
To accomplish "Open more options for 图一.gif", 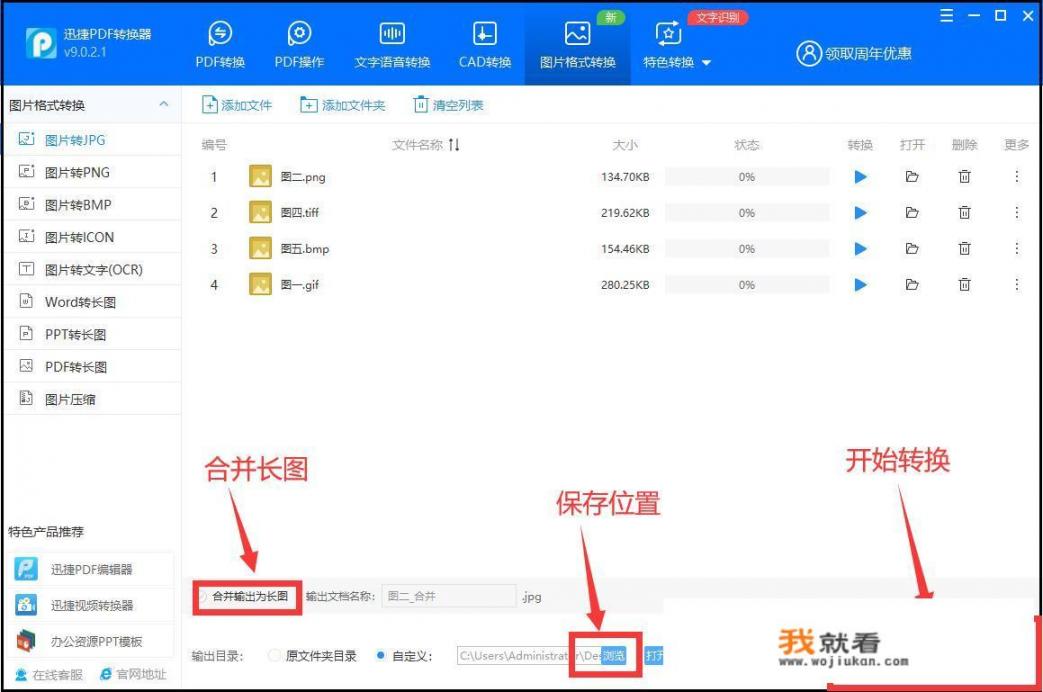I will 1016,285.
